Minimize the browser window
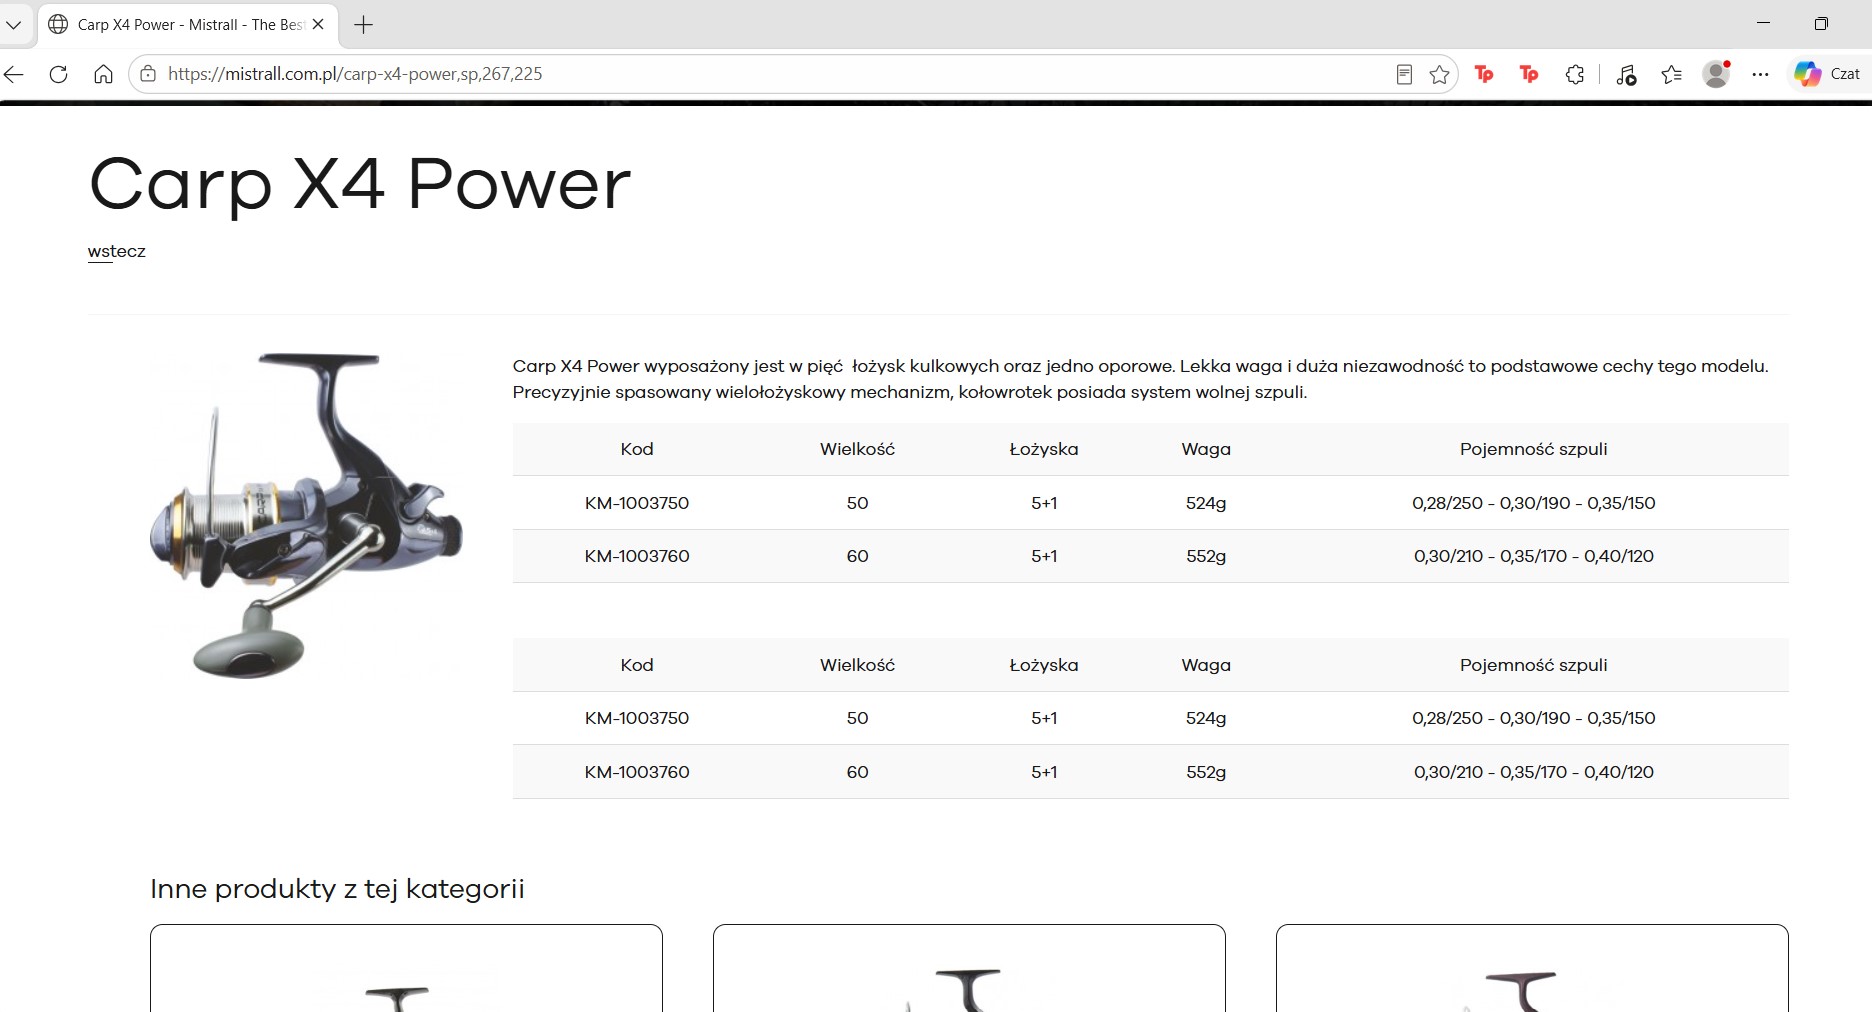Screen dimensions: 1872x1012 1764,23
